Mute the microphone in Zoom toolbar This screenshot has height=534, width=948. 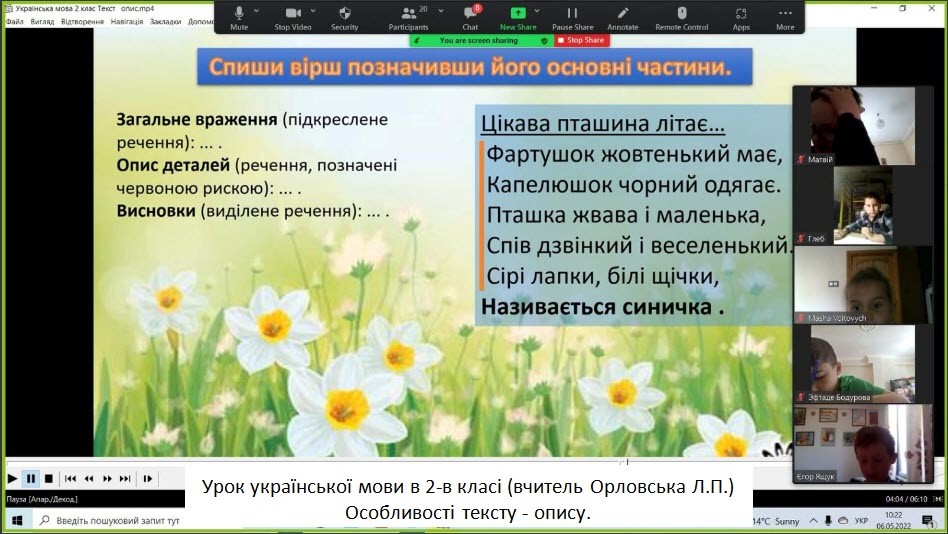click(x=239, y=16)
